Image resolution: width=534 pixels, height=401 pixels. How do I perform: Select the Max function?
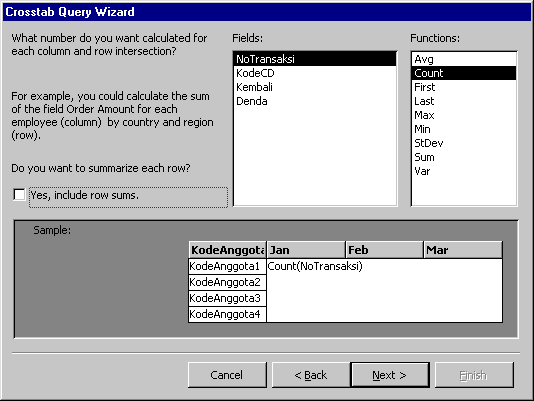tap(464, 115)
